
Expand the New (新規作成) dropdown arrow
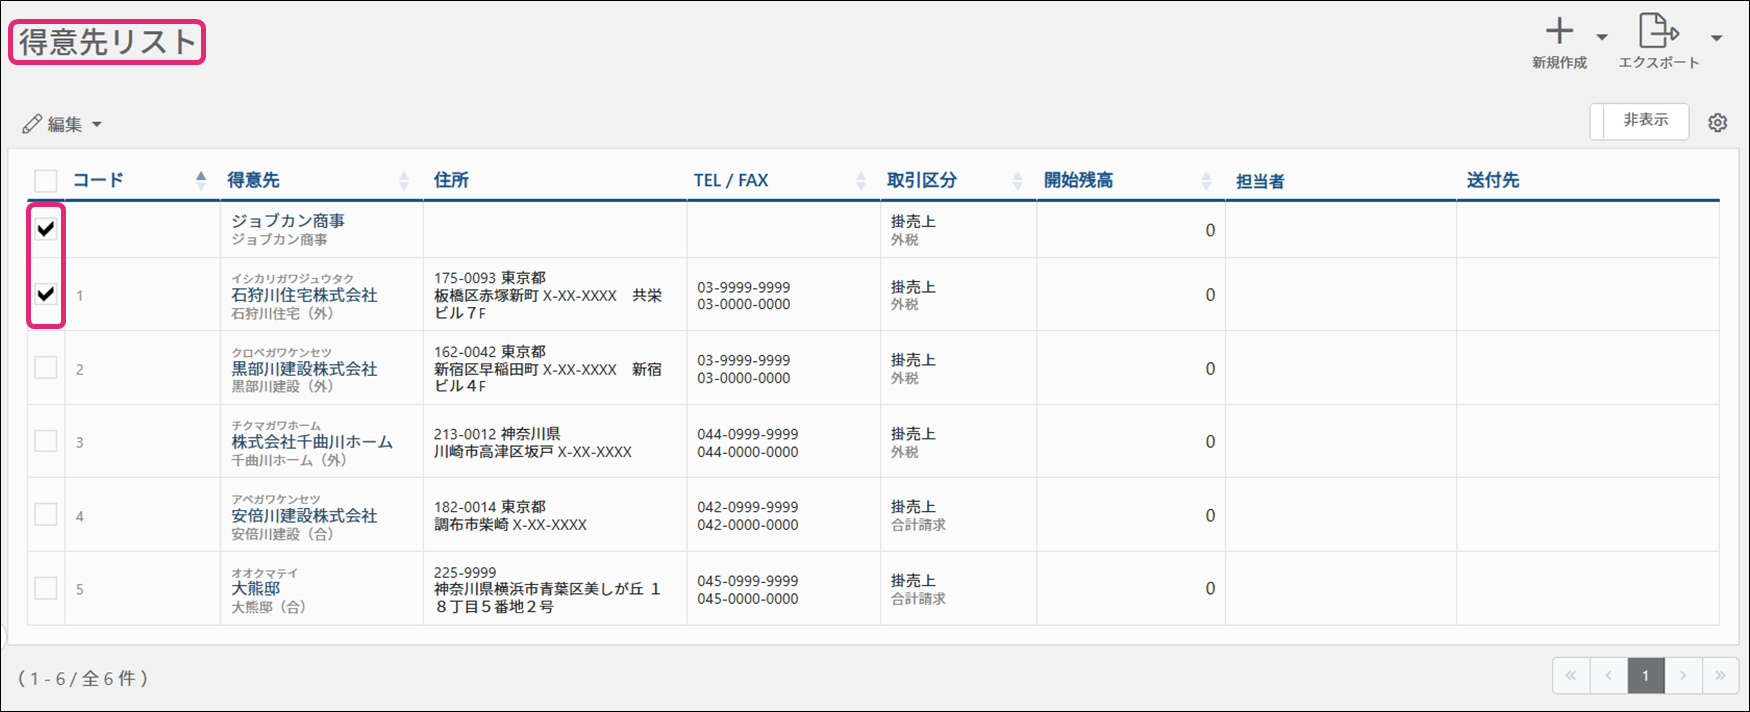pos(1602,38)
